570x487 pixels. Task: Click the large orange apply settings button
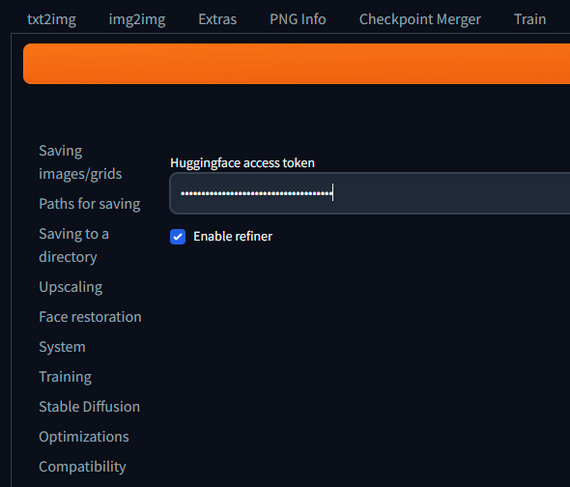tap(296, 64)
